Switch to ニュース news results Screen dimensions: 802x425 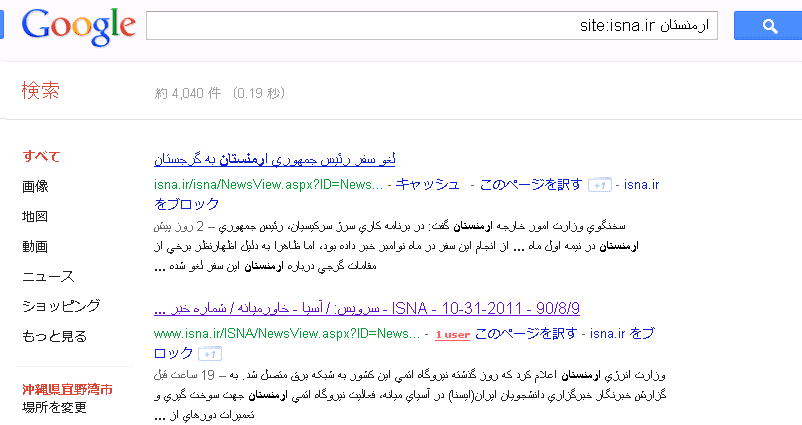tap(48, 277)
